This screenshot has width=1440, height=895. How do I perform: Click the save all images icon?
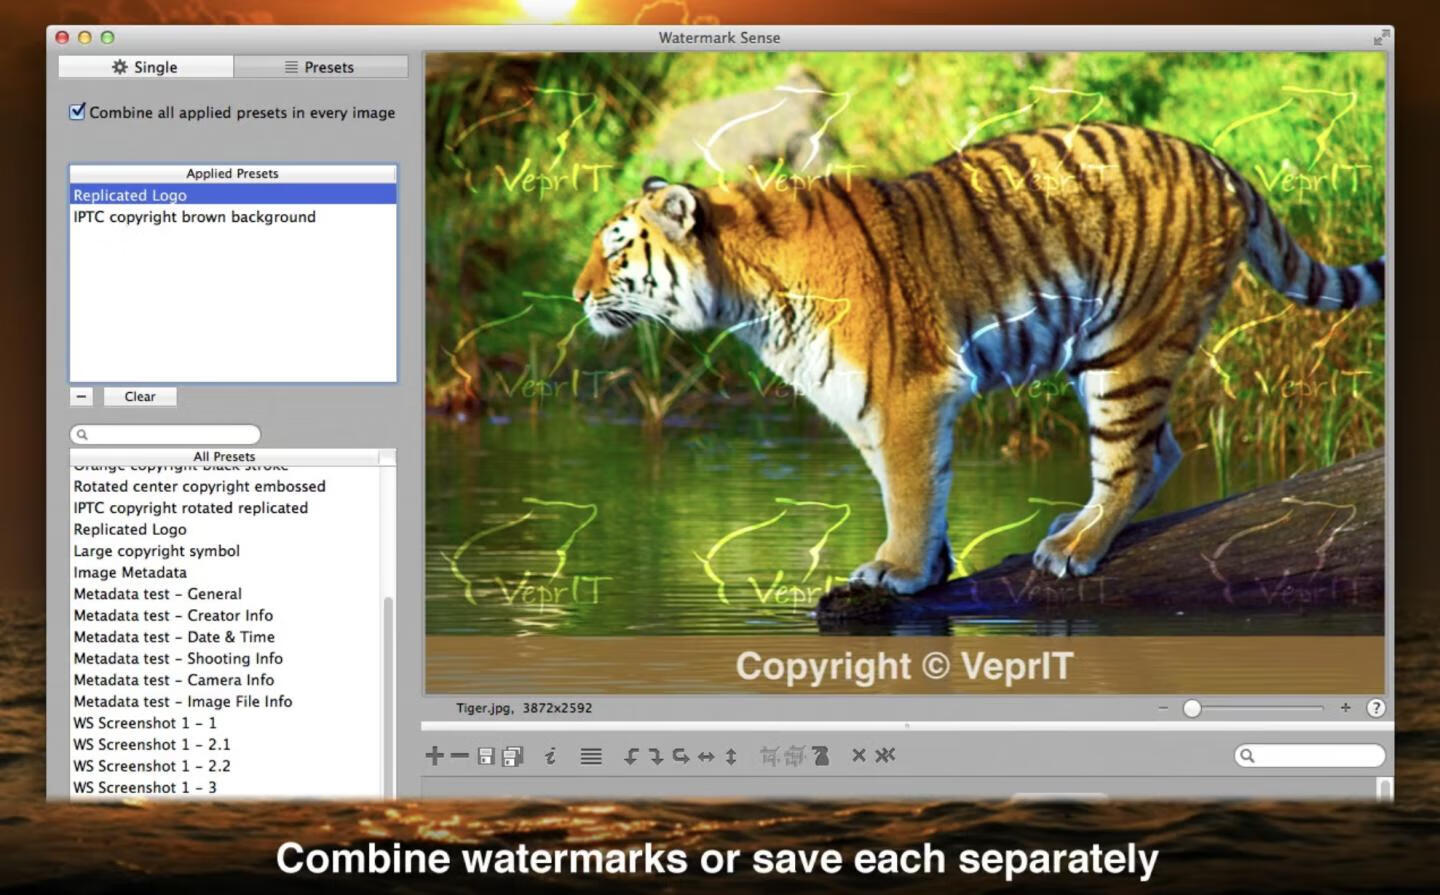click(x=512, y=756)
